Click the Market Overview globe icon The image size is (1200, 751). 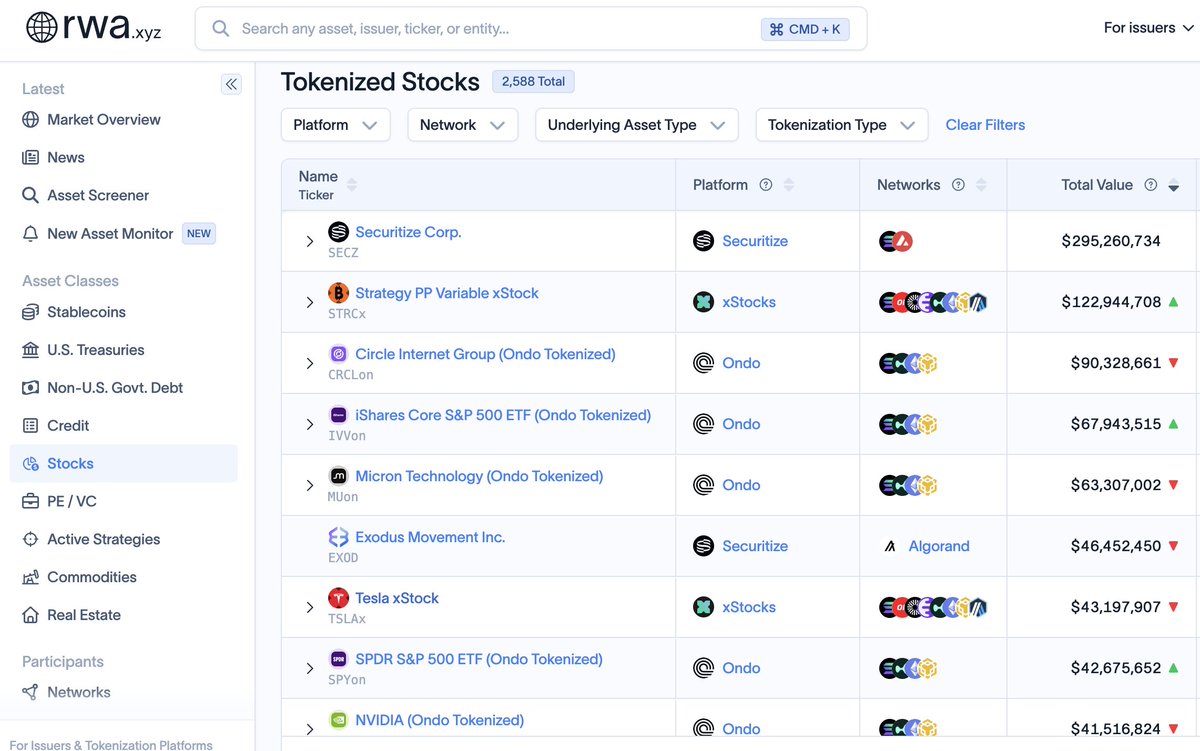tap(30, 120)
